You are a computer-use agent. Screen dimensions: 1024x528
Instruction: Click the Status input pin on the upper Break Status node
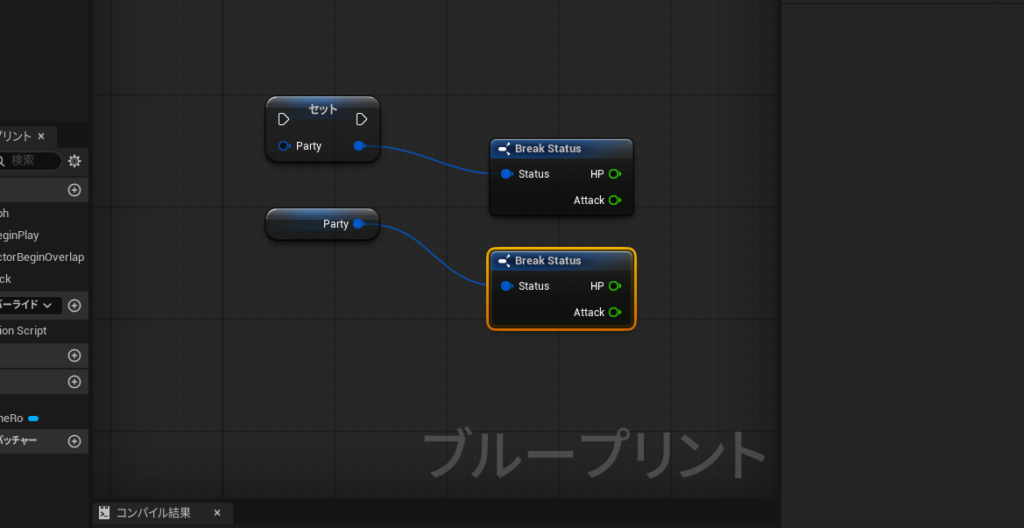[507, 174]
